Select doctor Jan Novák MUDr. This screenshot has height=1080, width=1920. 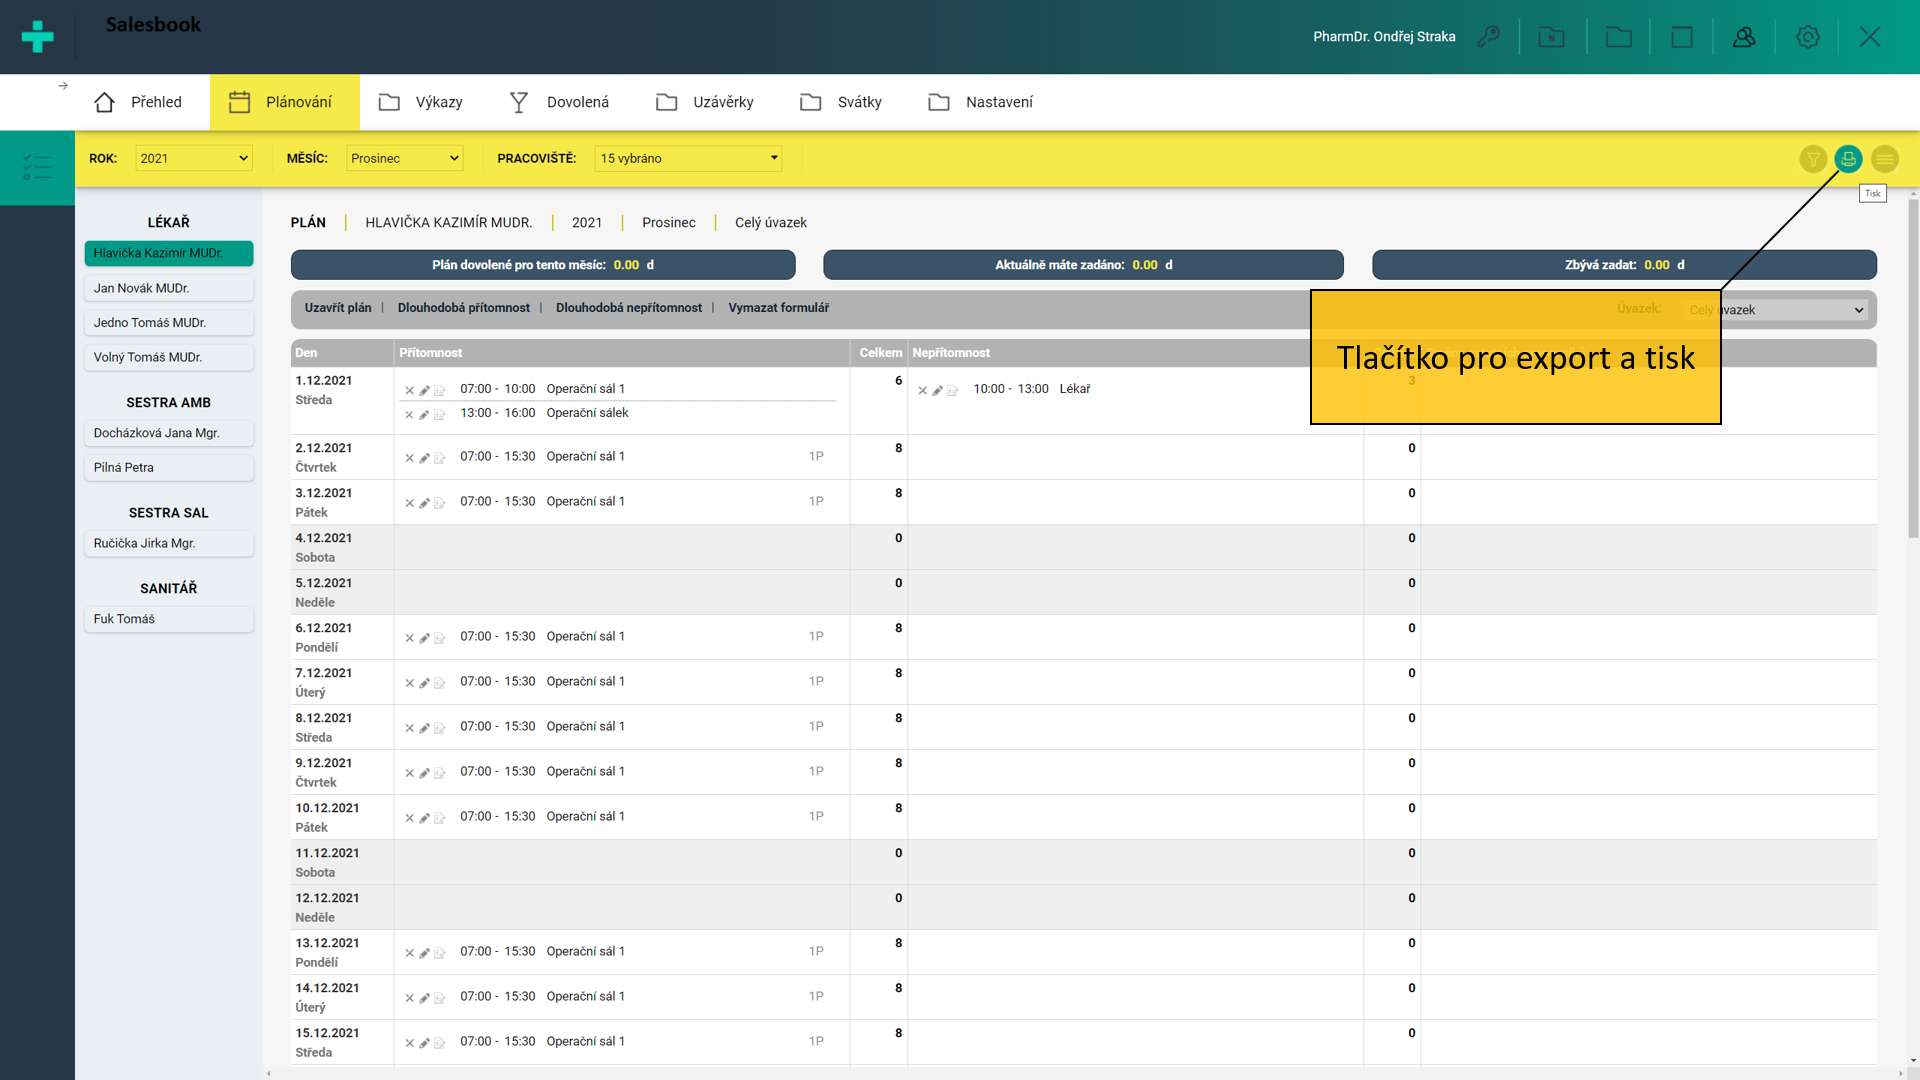[x=168, y=288]
